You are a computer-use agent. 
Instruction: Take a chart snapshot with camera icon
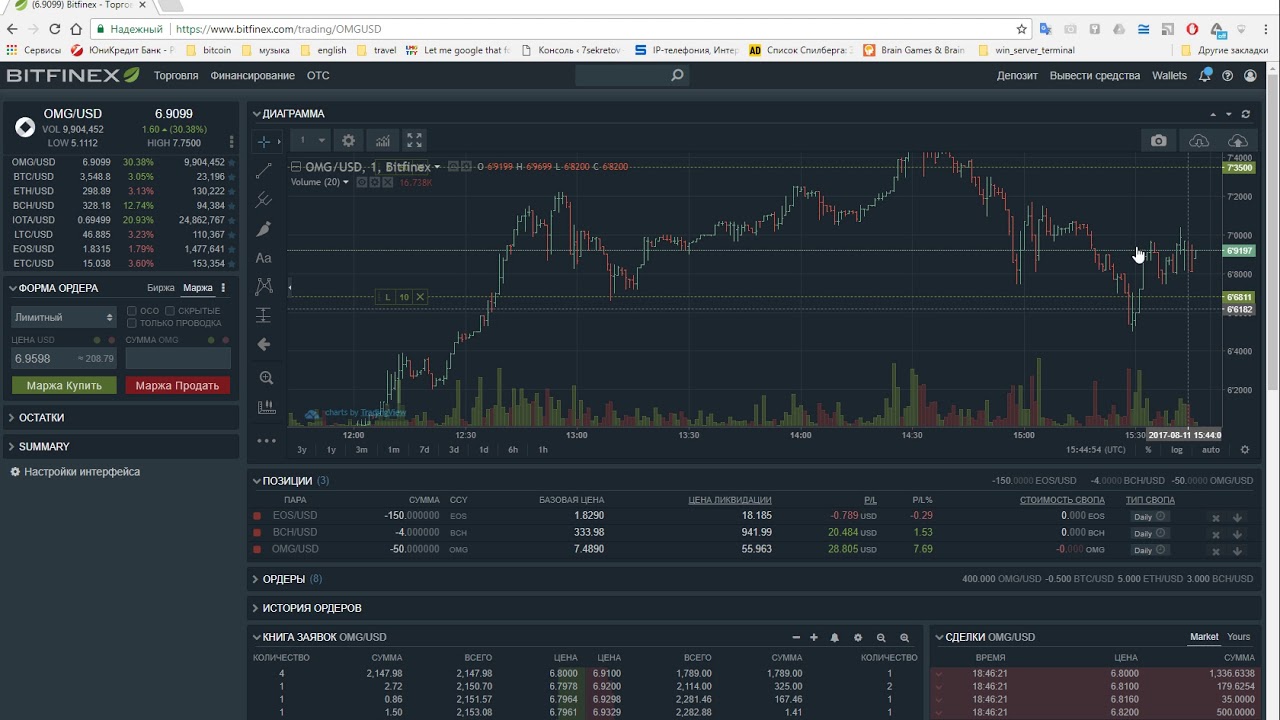click(1159, 141)
